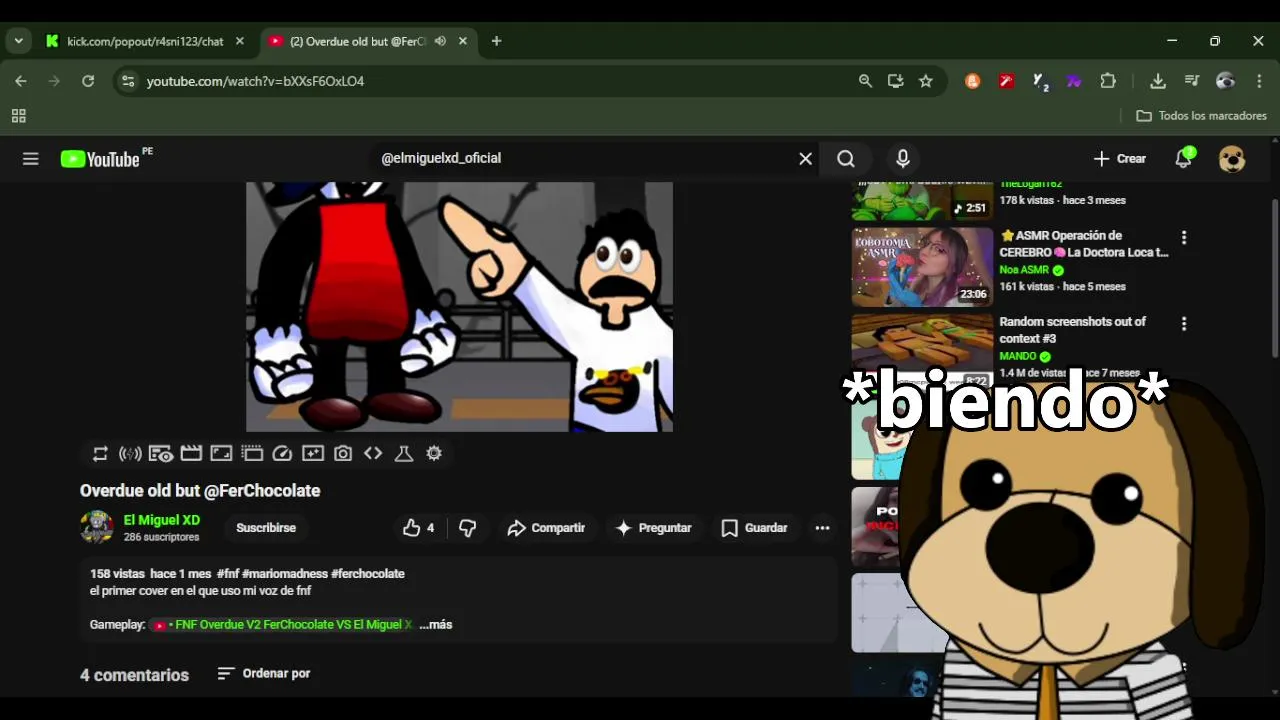
Task: Clear the YouTube search box text
Action: [x=805, y=158]
